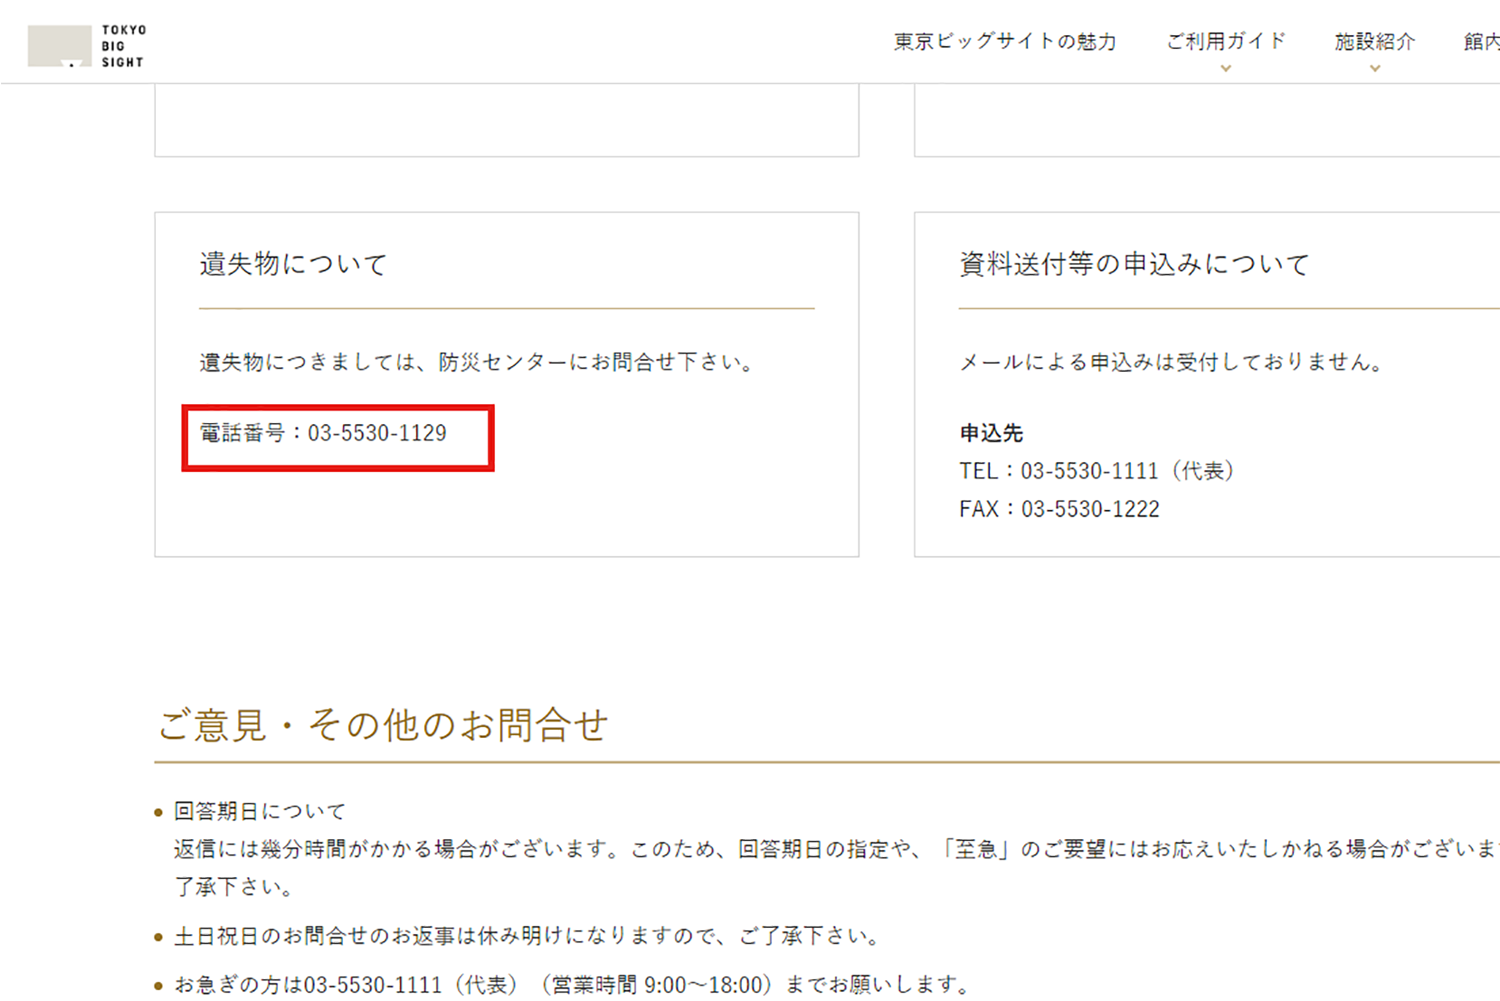Select 東京ビッグサイトの魅力 in the header
The height and width of the screenshot is (1001, 1500).
(x=1003, y=42)
